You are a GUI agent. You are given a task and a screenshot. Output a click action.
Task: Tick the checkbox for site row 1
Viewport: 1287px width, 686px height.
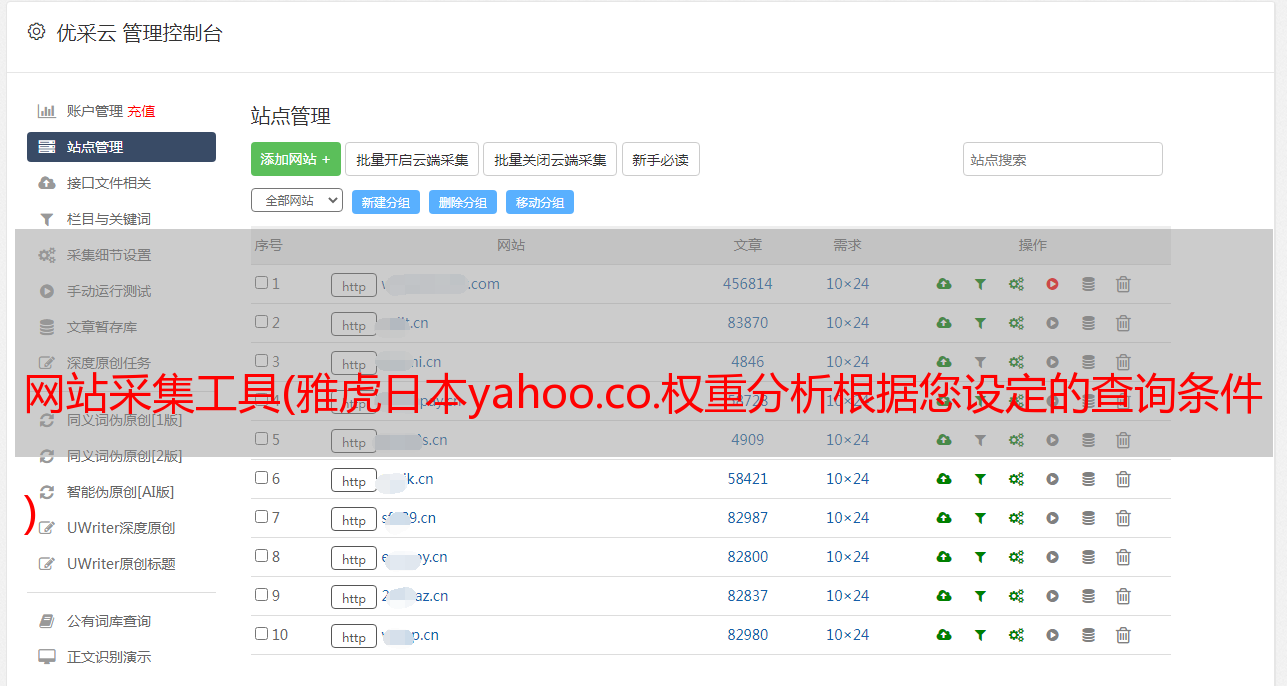coord(261,283)
